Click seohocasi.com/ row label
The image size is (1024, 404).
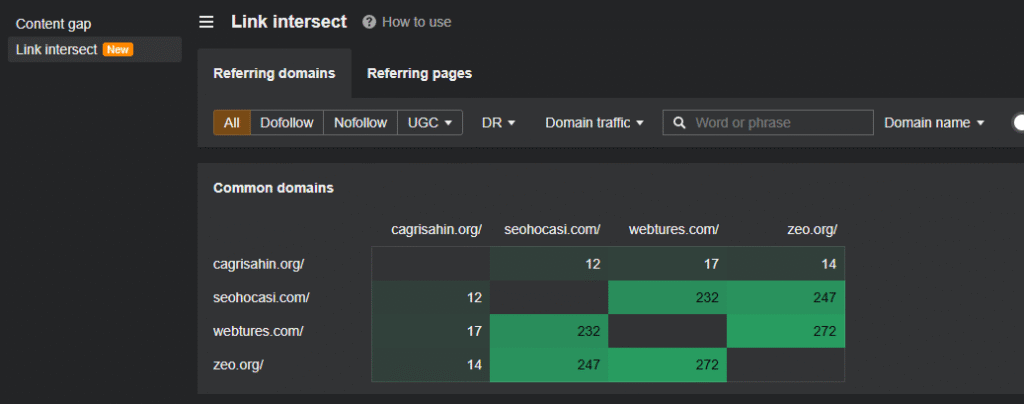pos(261,298)
